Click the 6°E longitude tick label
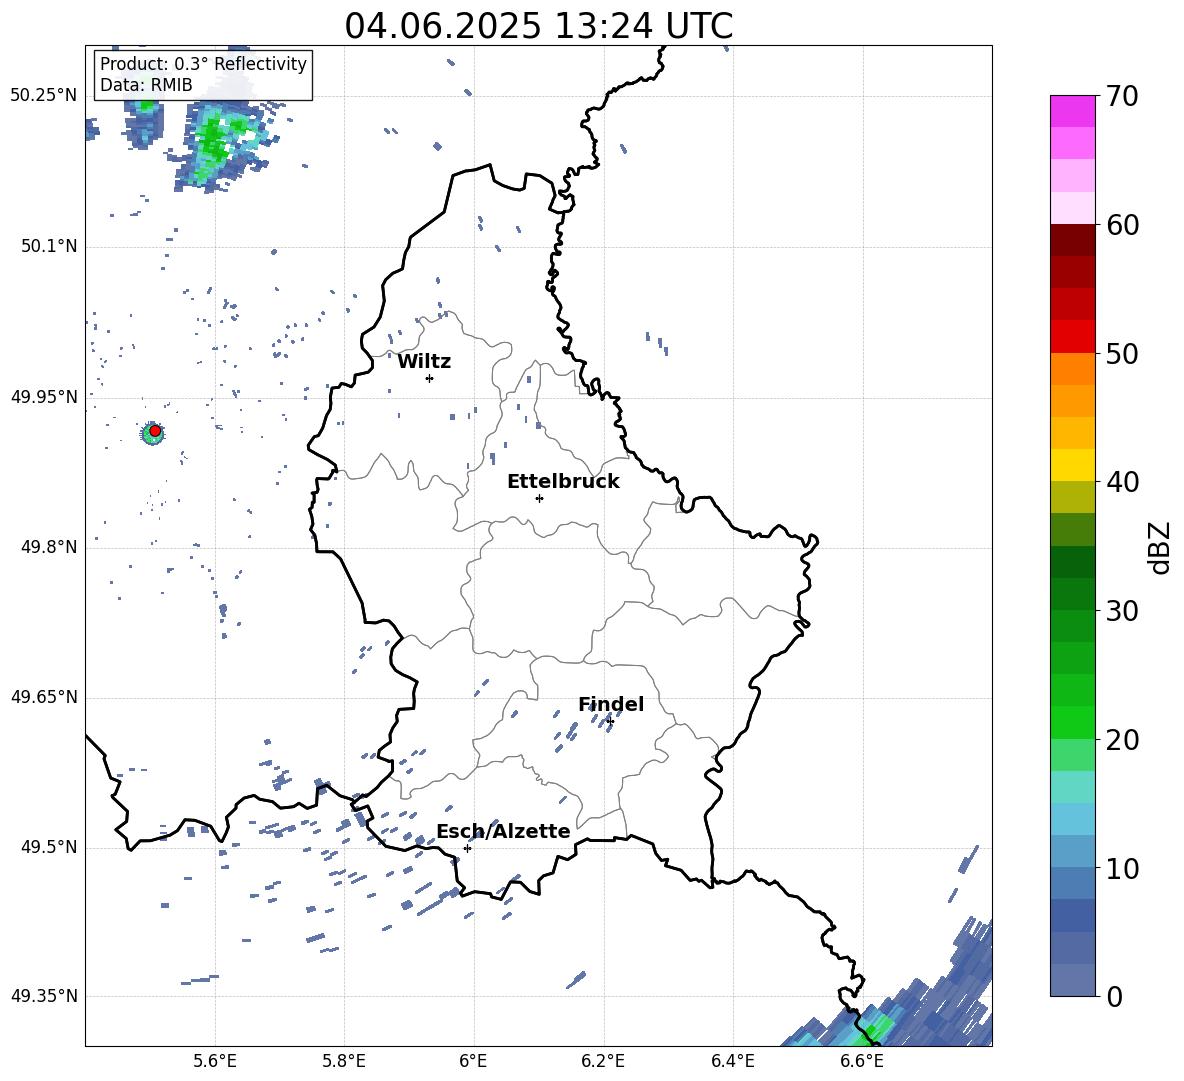Viewport: 1184px width, 1081px height. (x=473, y=1062)
